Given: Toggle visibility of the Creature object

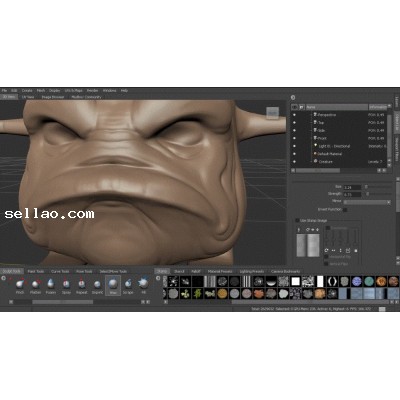Looking at the screenshot, I should click(x=294, y=161).
